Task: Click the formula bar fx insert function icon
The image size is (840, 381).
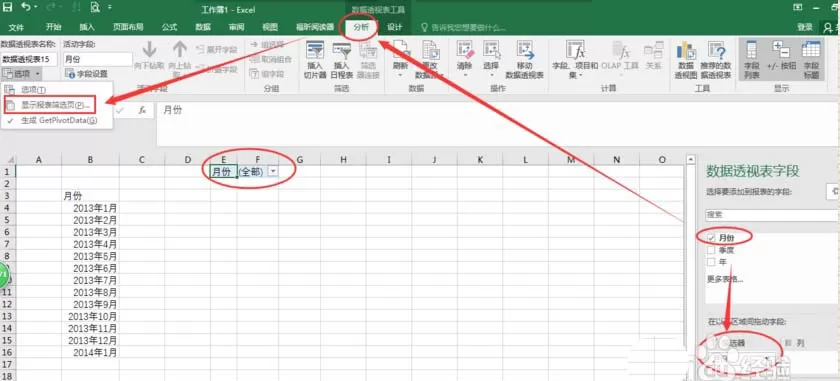Action: tap(142, 110)
